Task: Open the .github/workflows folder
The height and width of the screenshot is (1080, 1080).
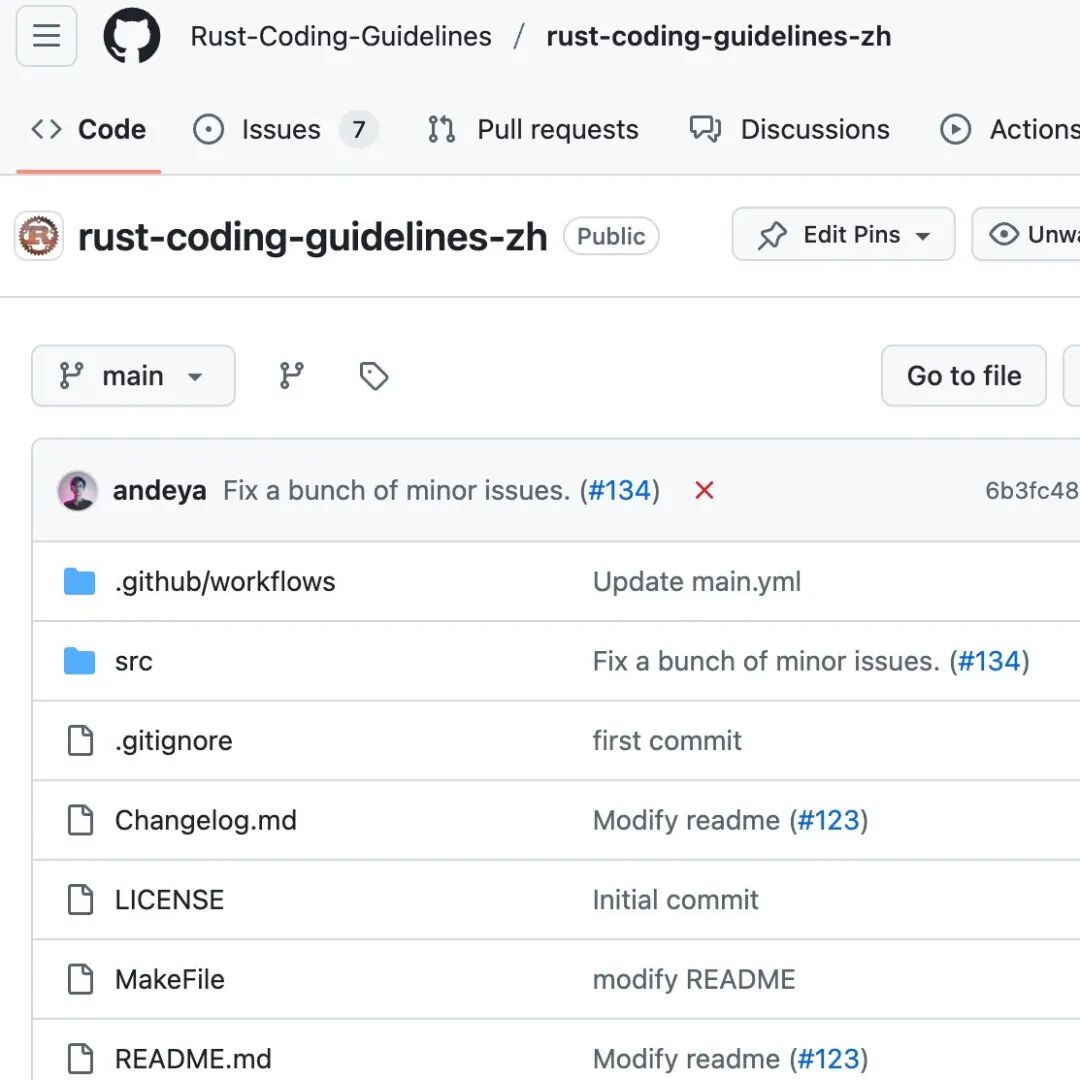Action: pyautogui.click(x=225, y=581)
